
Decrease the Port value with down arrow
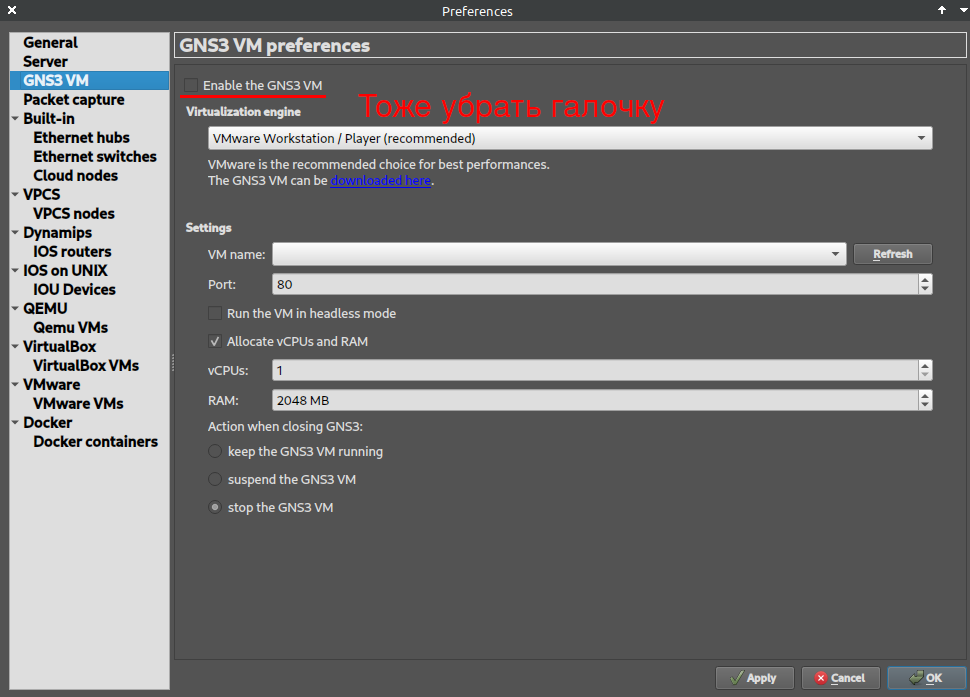pos(925,289)
